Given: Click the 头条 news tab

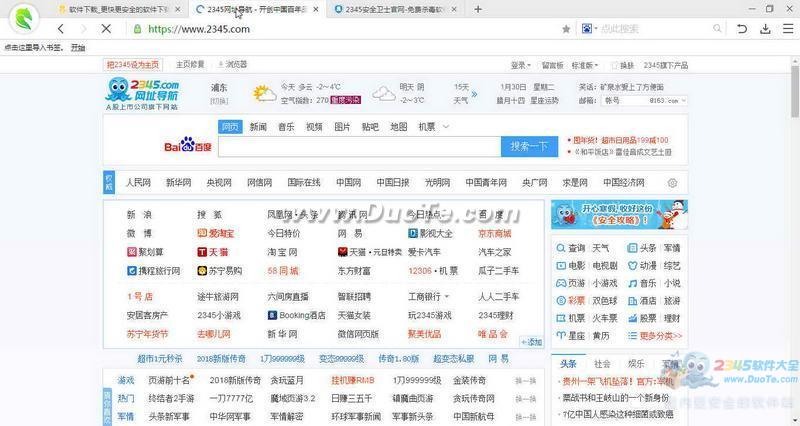Looking at the screenshot, I should coord(568,364).
